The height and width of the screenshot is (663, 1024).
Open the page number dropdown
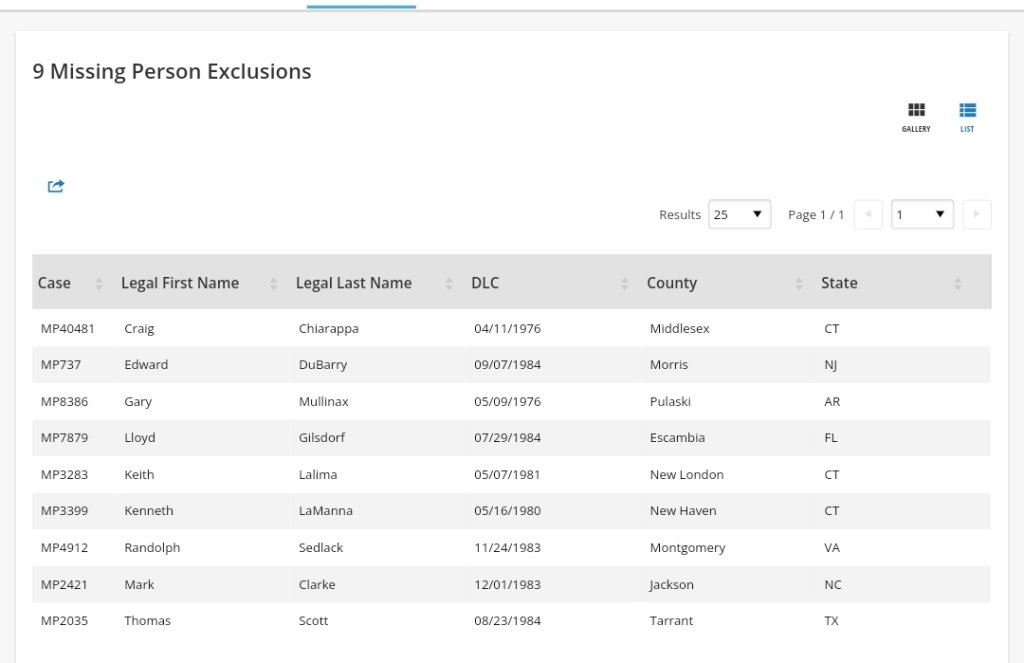[922, 215]
